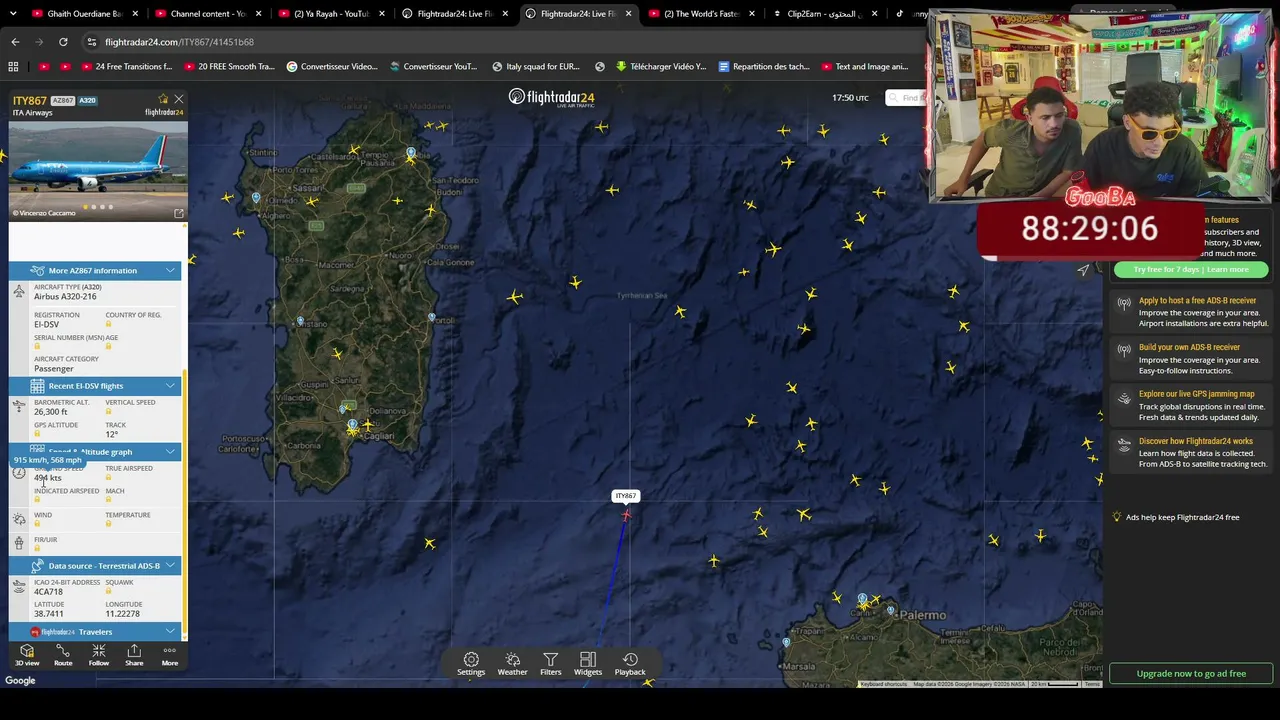Click Try free for 7 days button

pyautogui.click(x=1190, y=269)
